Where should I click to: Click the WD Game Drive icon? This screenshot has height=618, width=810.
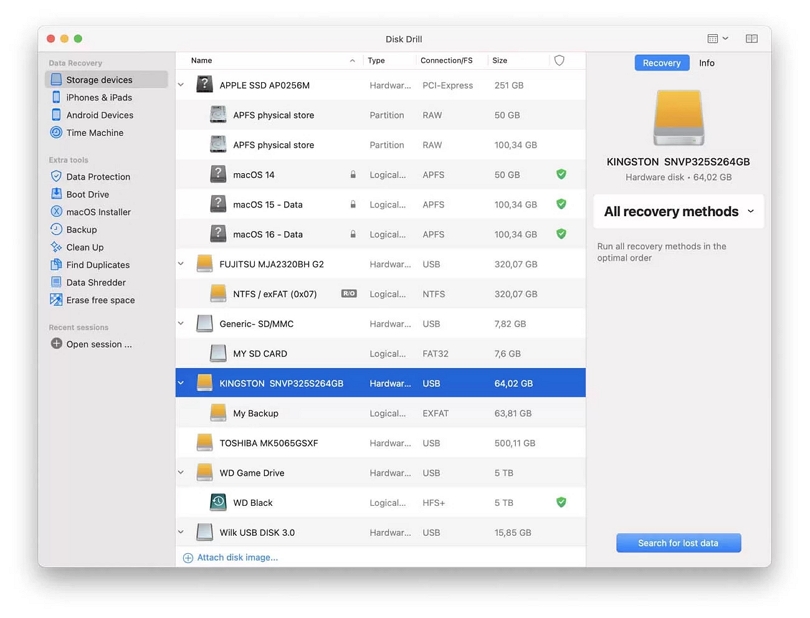(205, 472)
